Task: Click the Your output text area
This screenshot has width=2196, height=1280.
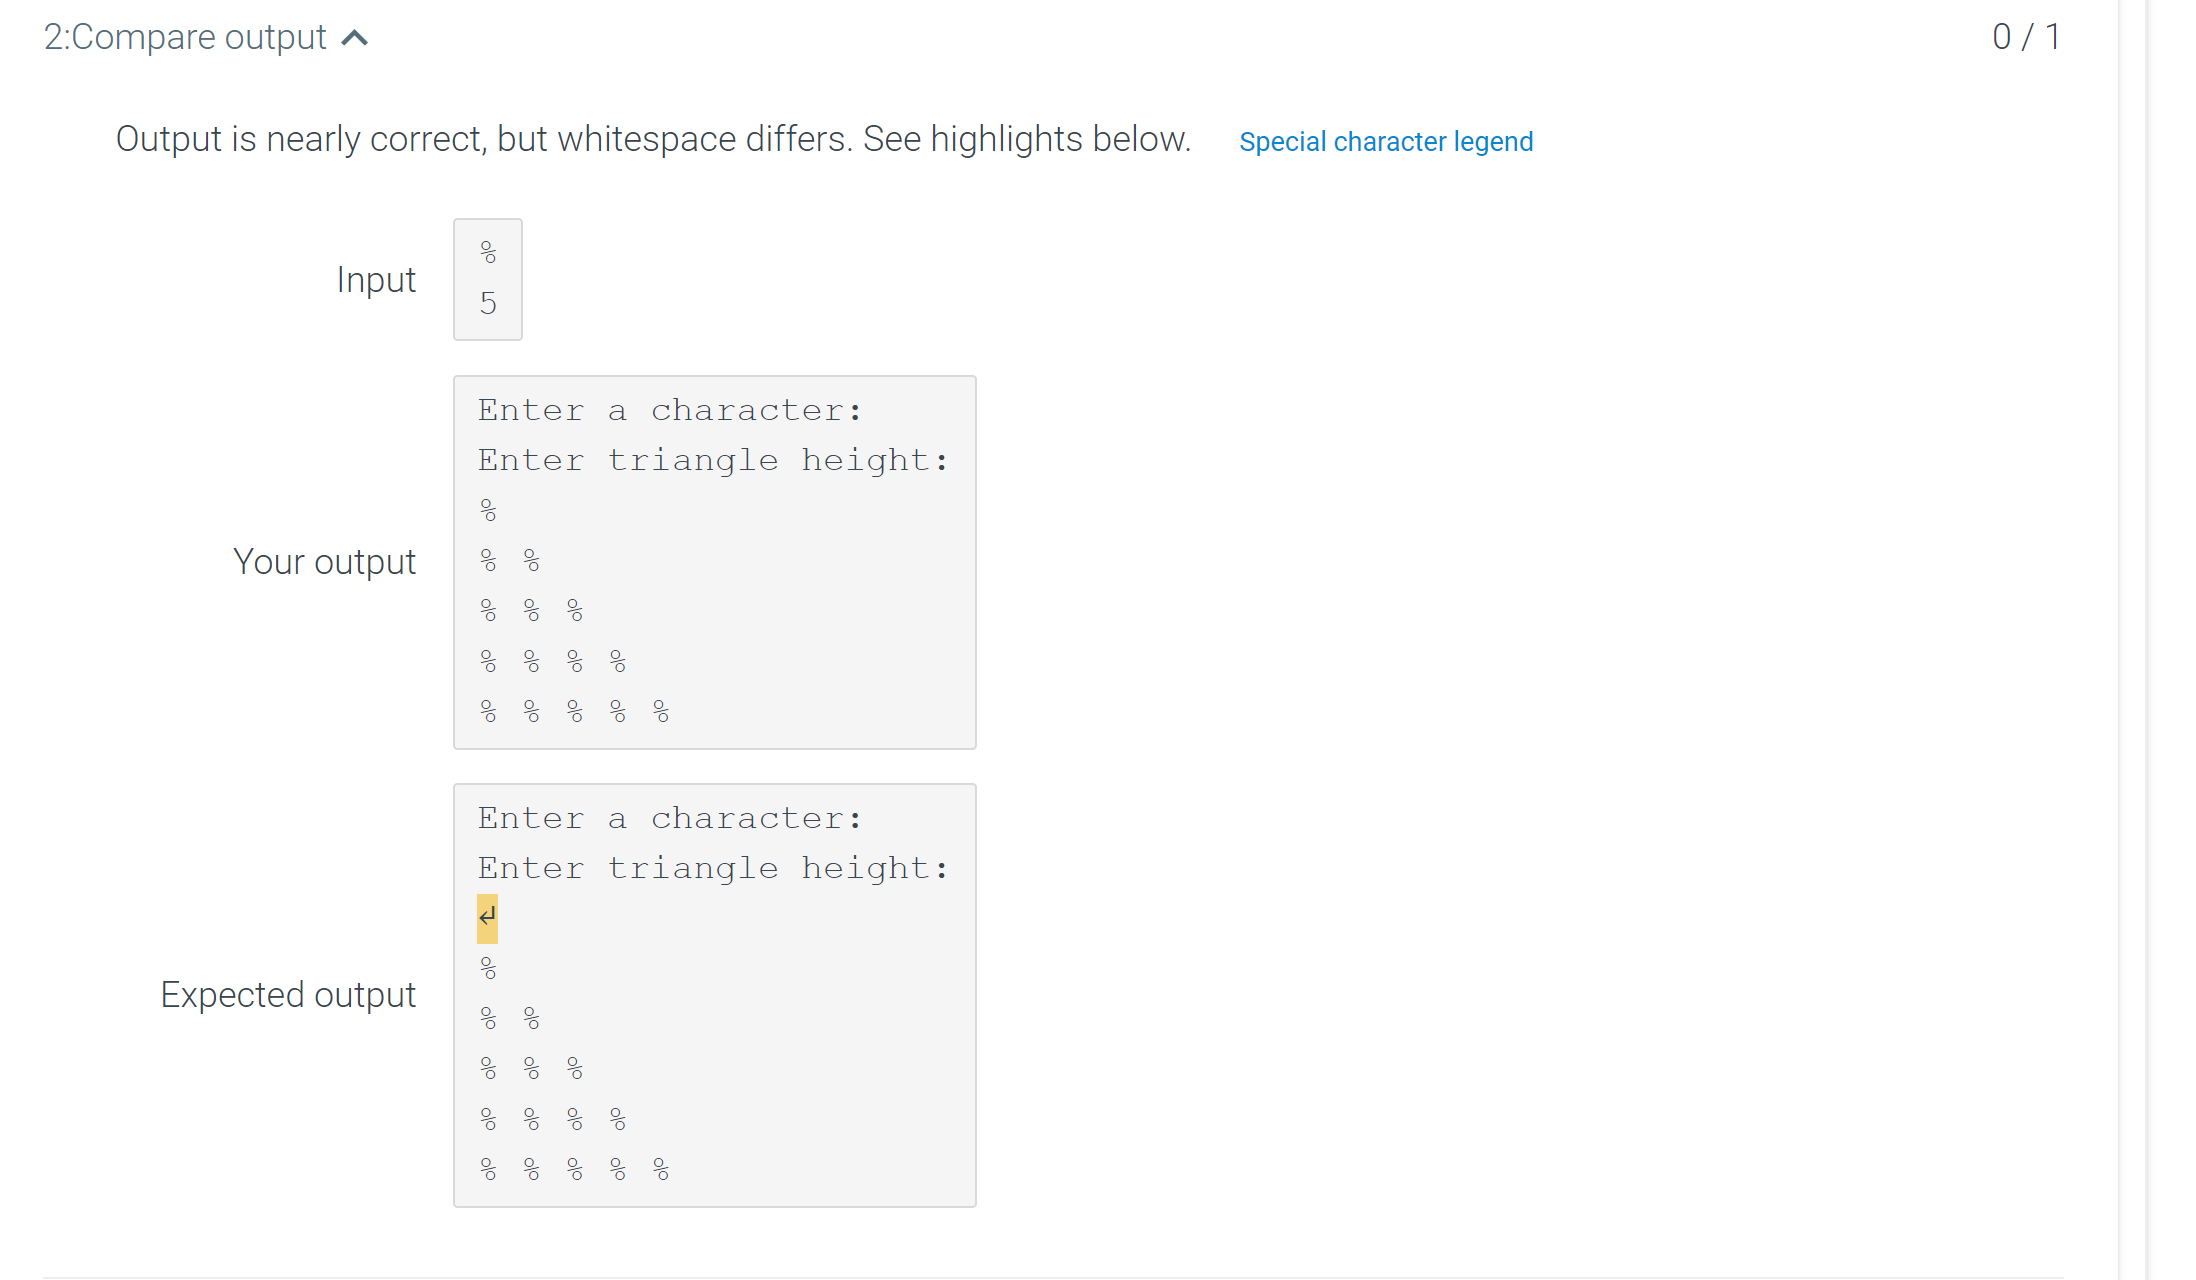Action: tap(713, 560)
